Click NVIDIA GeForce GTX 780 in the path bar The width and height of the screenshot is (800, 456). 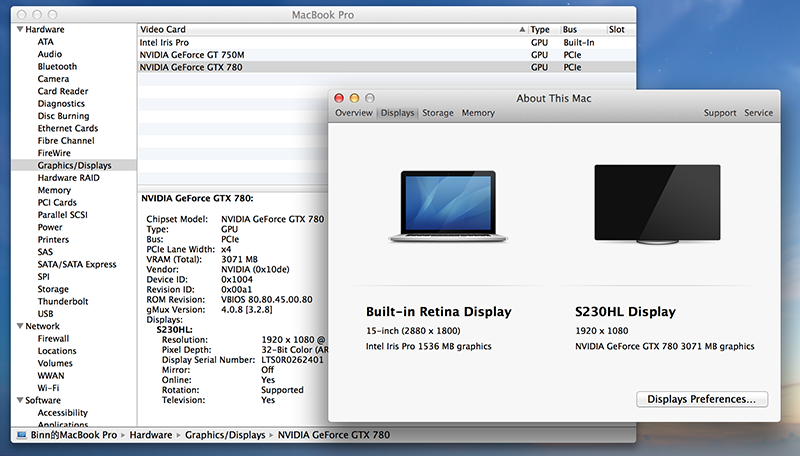coord(334,435)
